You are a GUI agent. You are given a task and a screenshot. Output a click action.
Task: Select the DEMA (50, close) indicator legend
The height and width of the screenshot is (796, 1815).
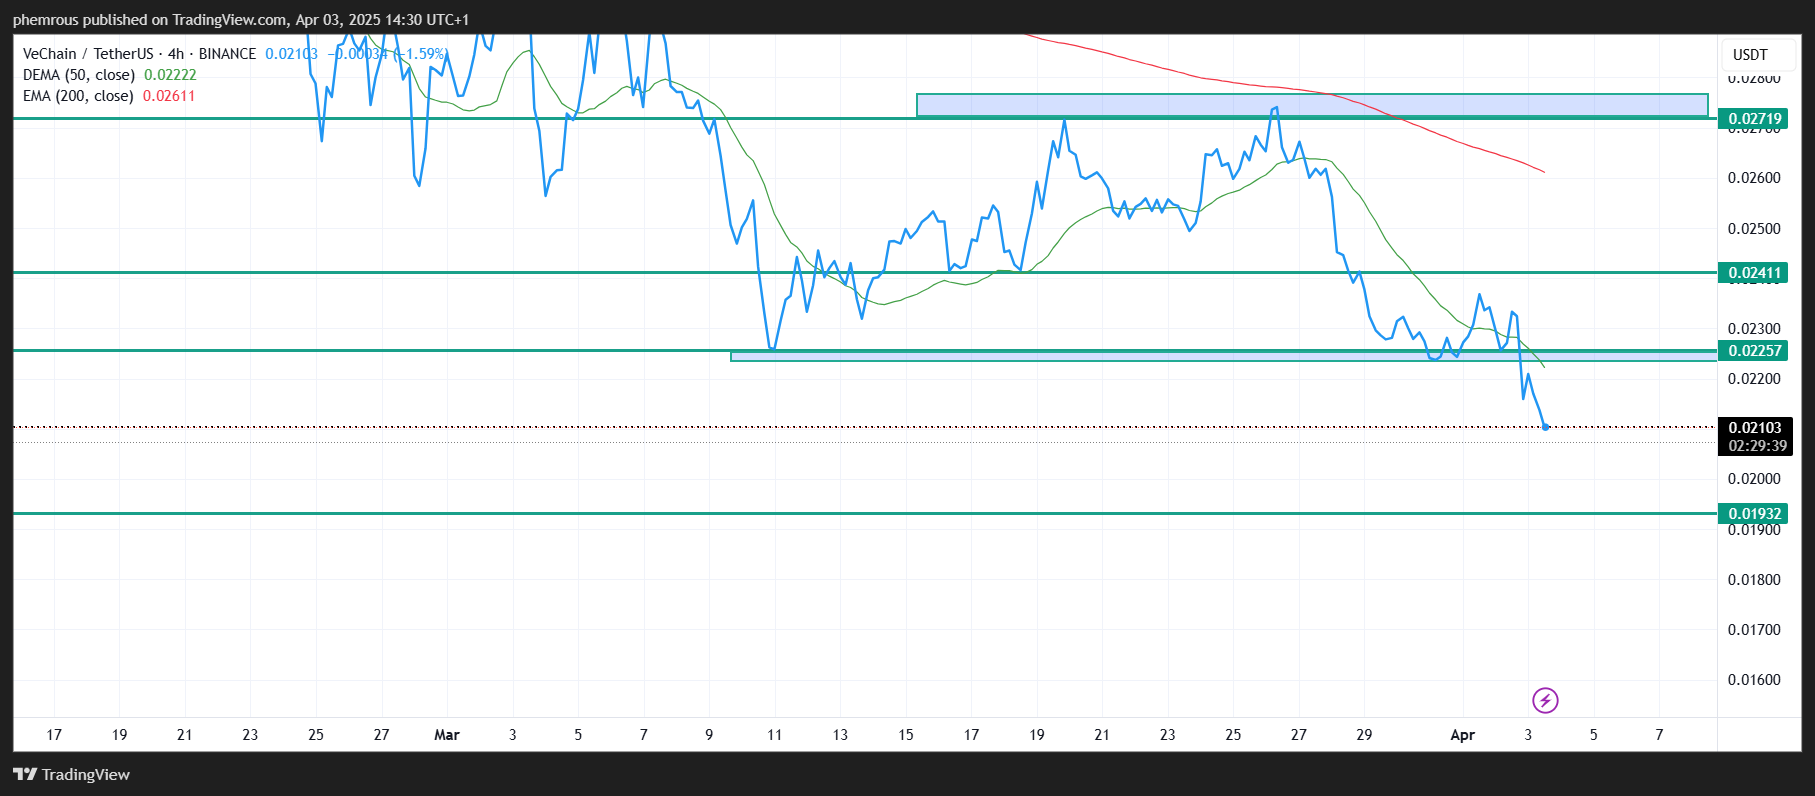pyautogui.click(x=79, y=75)
